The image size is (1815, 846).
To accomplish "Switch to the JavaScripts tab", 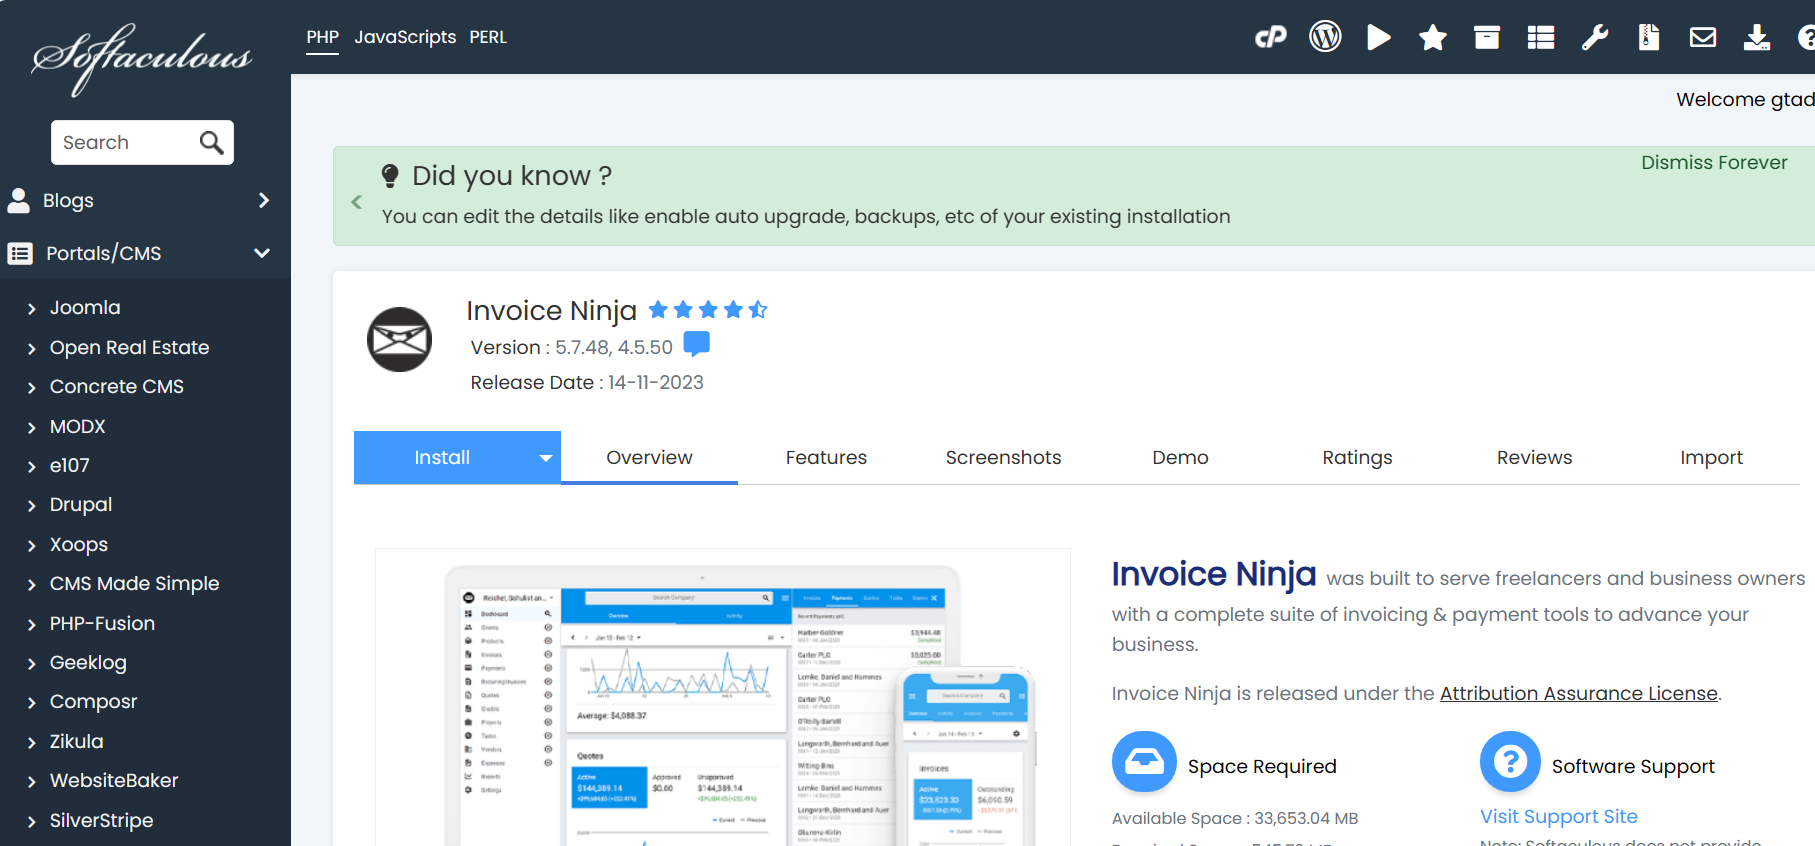I will [x=405, y=37].
